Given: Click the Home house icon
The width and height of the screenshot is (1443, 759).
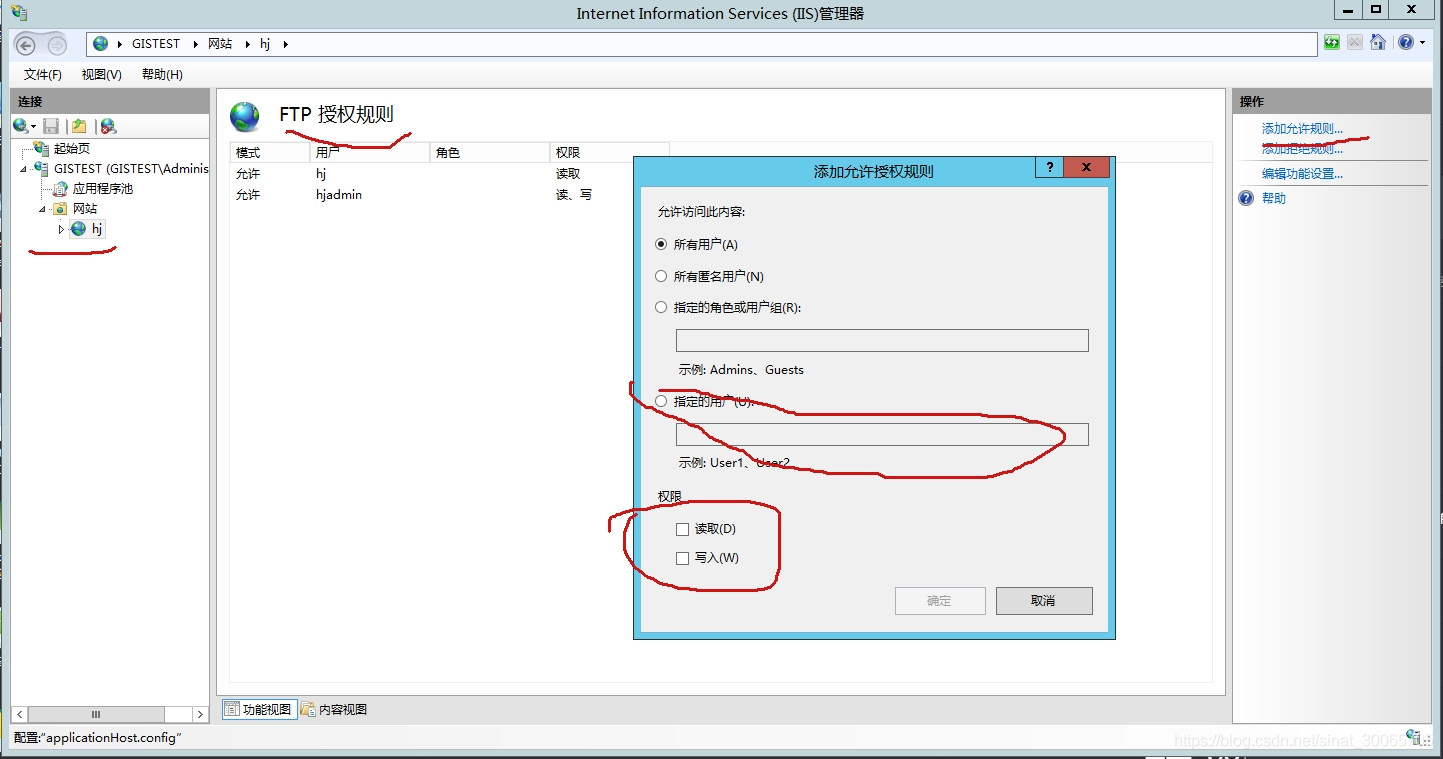Looking at the screenshot, I should [x=1378, y=42].
